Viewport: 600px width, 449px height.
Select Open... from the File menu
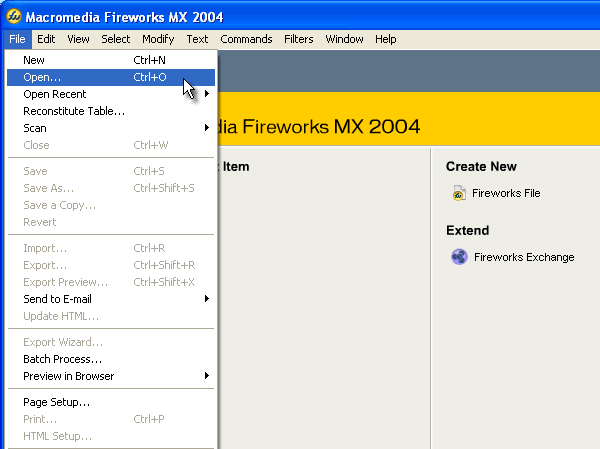click(x=42, y=77)
